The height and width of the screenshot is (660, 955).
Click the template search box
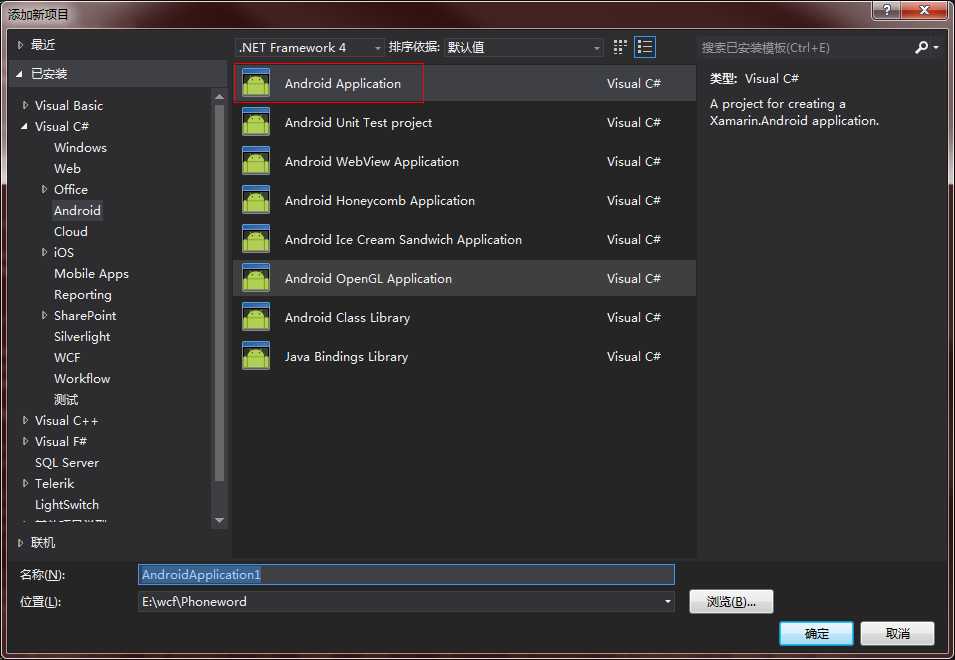805,47
